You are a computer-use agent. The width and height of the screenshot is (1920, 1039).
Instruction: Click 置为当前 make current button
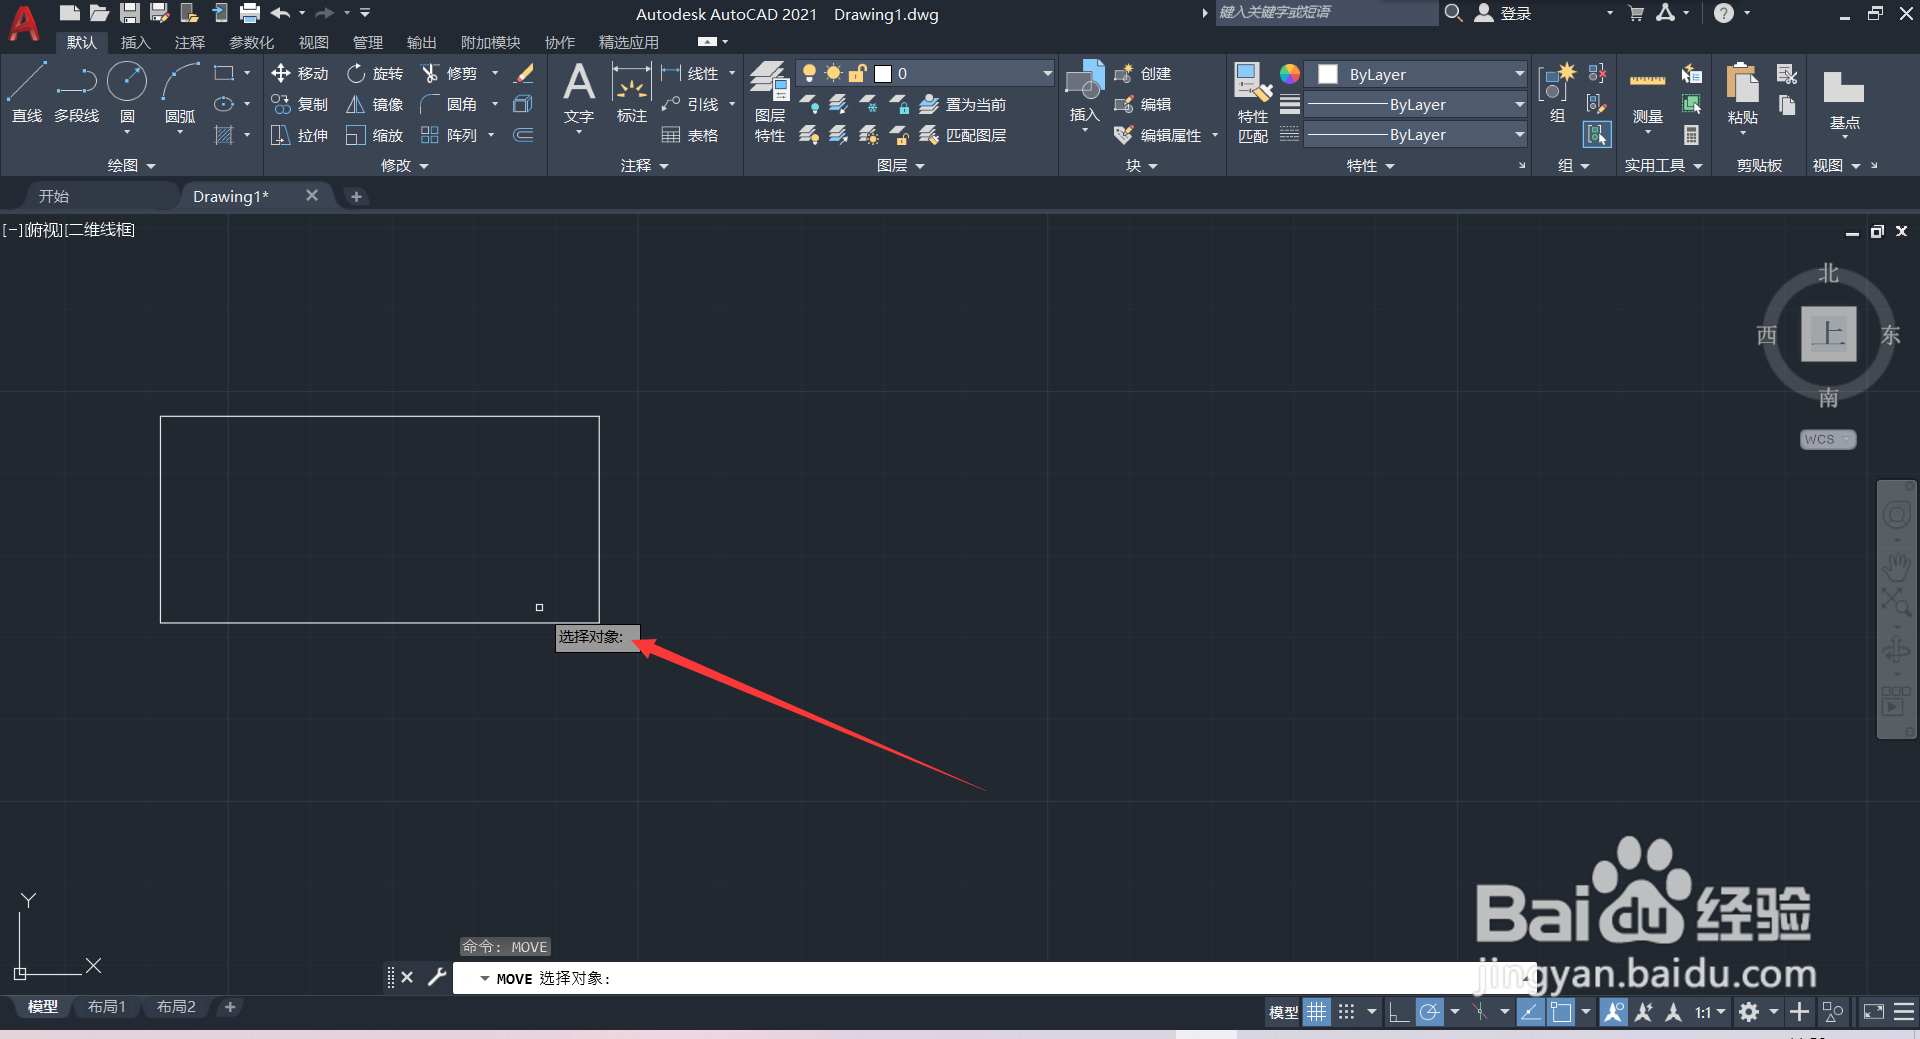click(963, 104)
